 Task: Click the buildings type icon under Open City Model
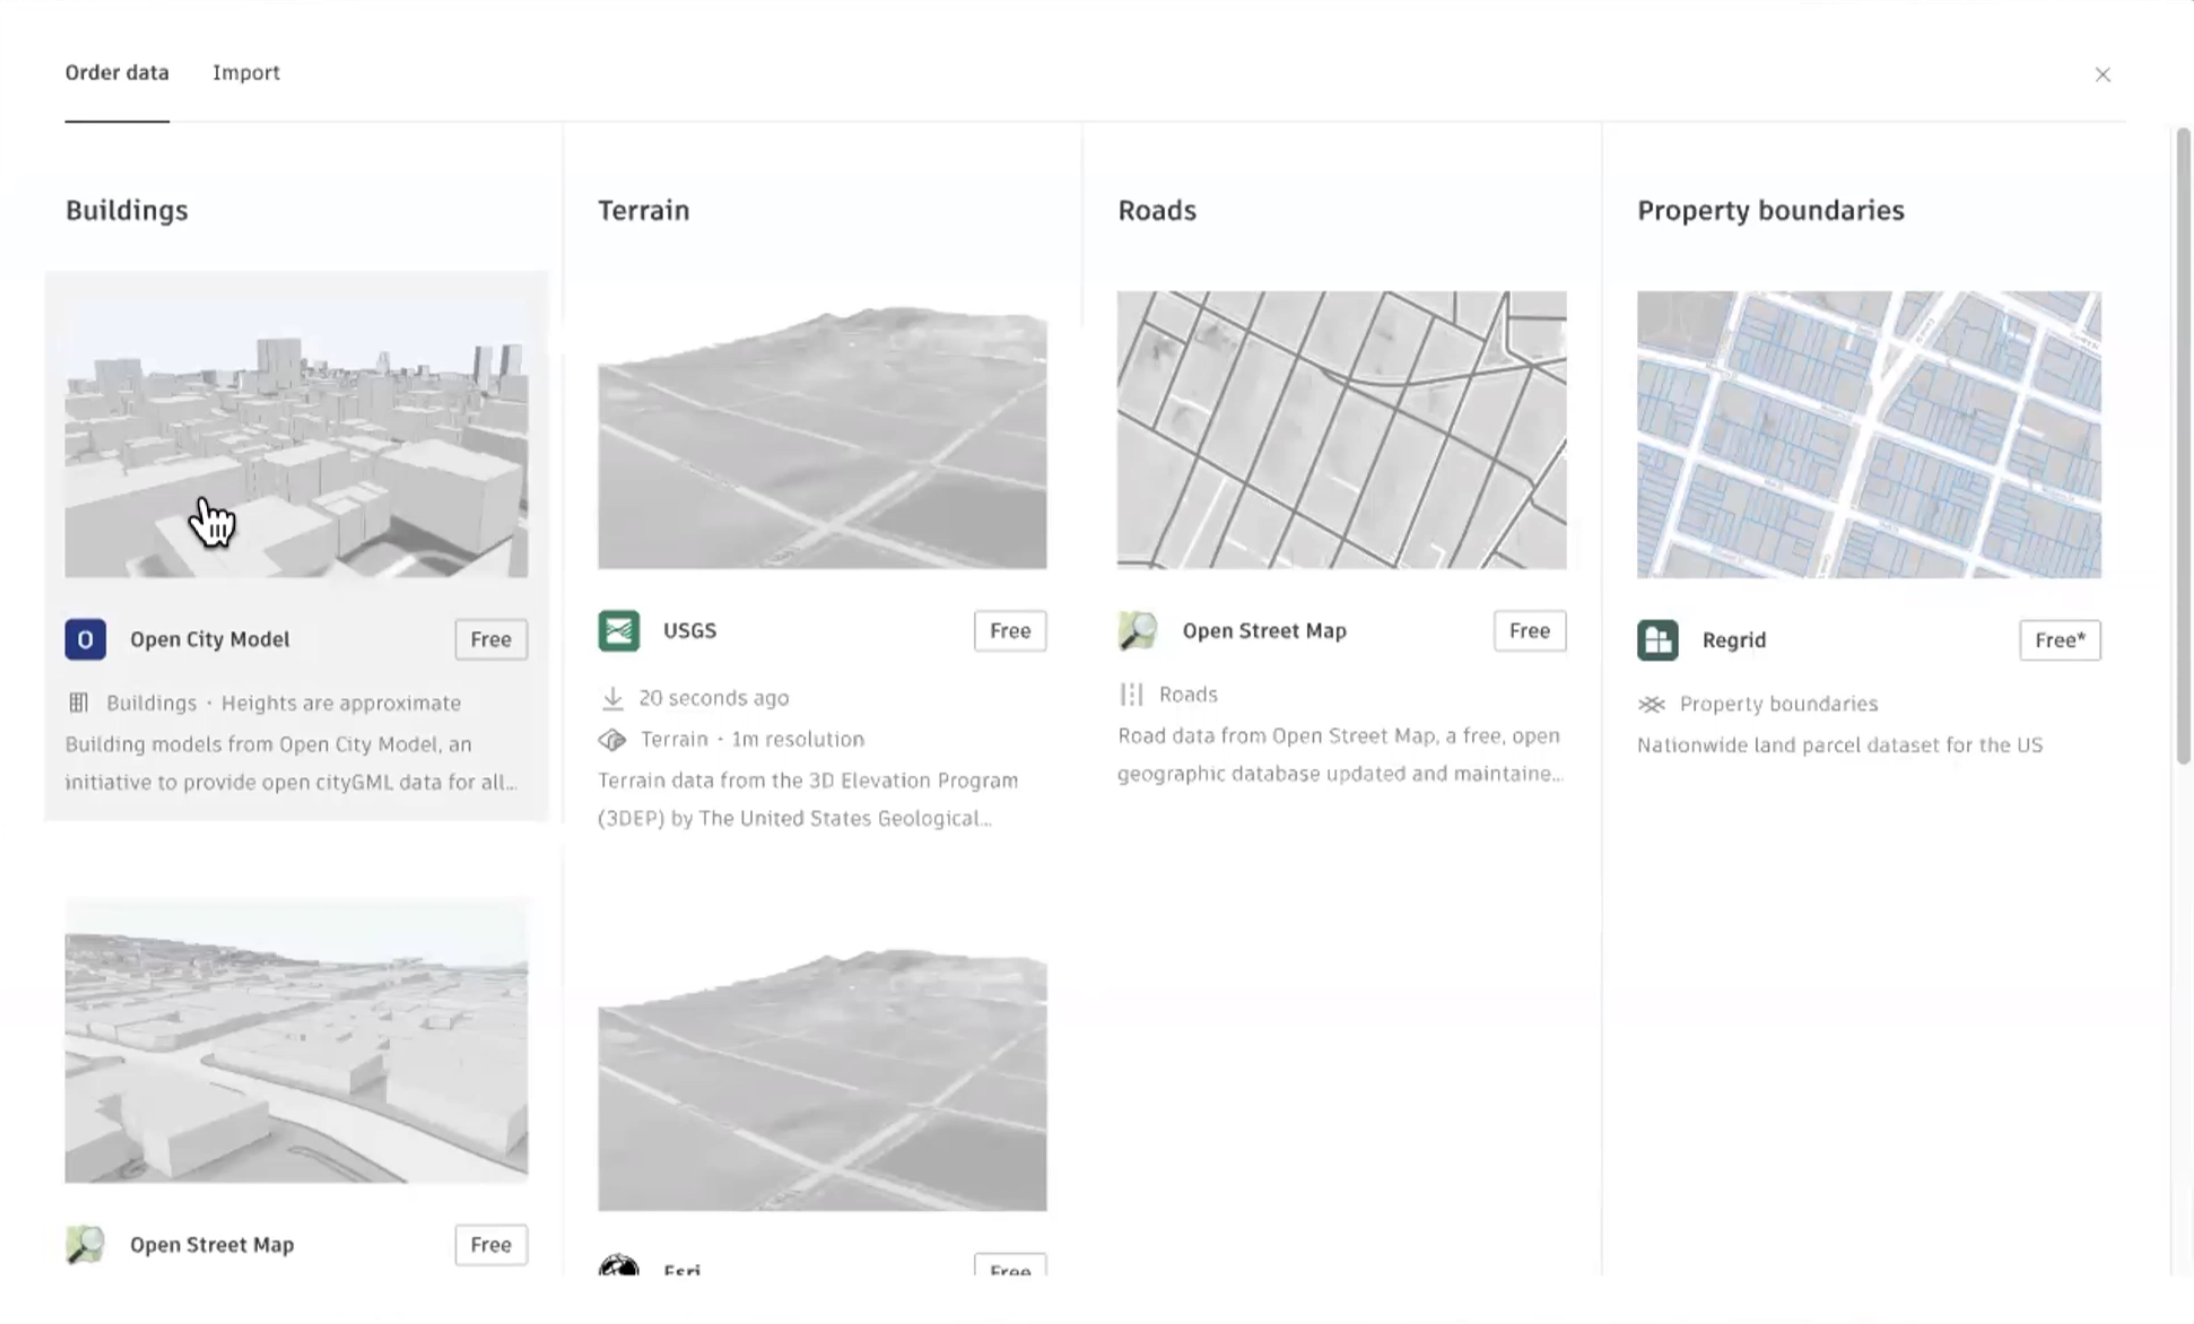[78, 703]
